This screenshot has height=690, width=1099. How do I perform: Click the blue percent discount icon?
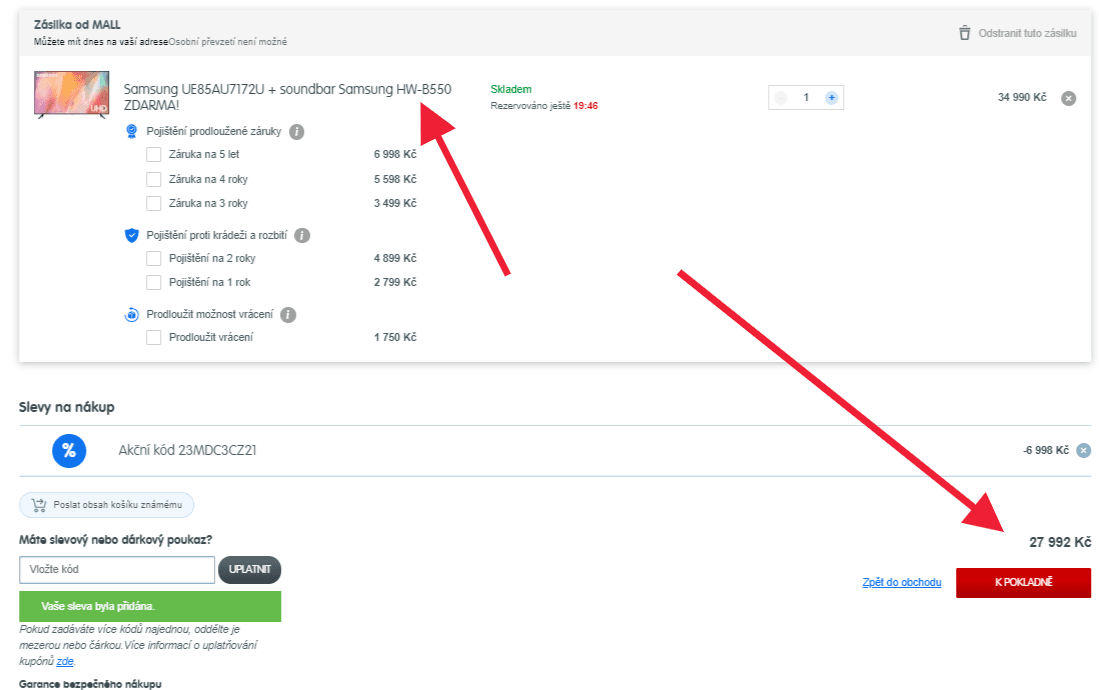click(x=69, y=450)
